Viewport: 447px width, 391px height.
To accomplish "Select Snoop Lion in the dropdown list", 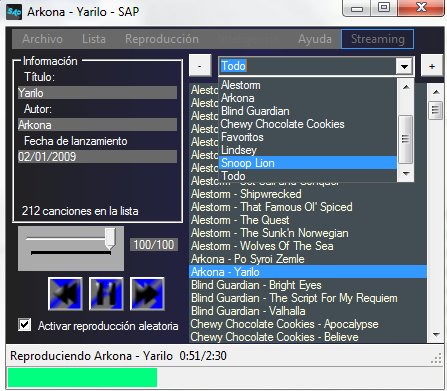I will point(308,163).
